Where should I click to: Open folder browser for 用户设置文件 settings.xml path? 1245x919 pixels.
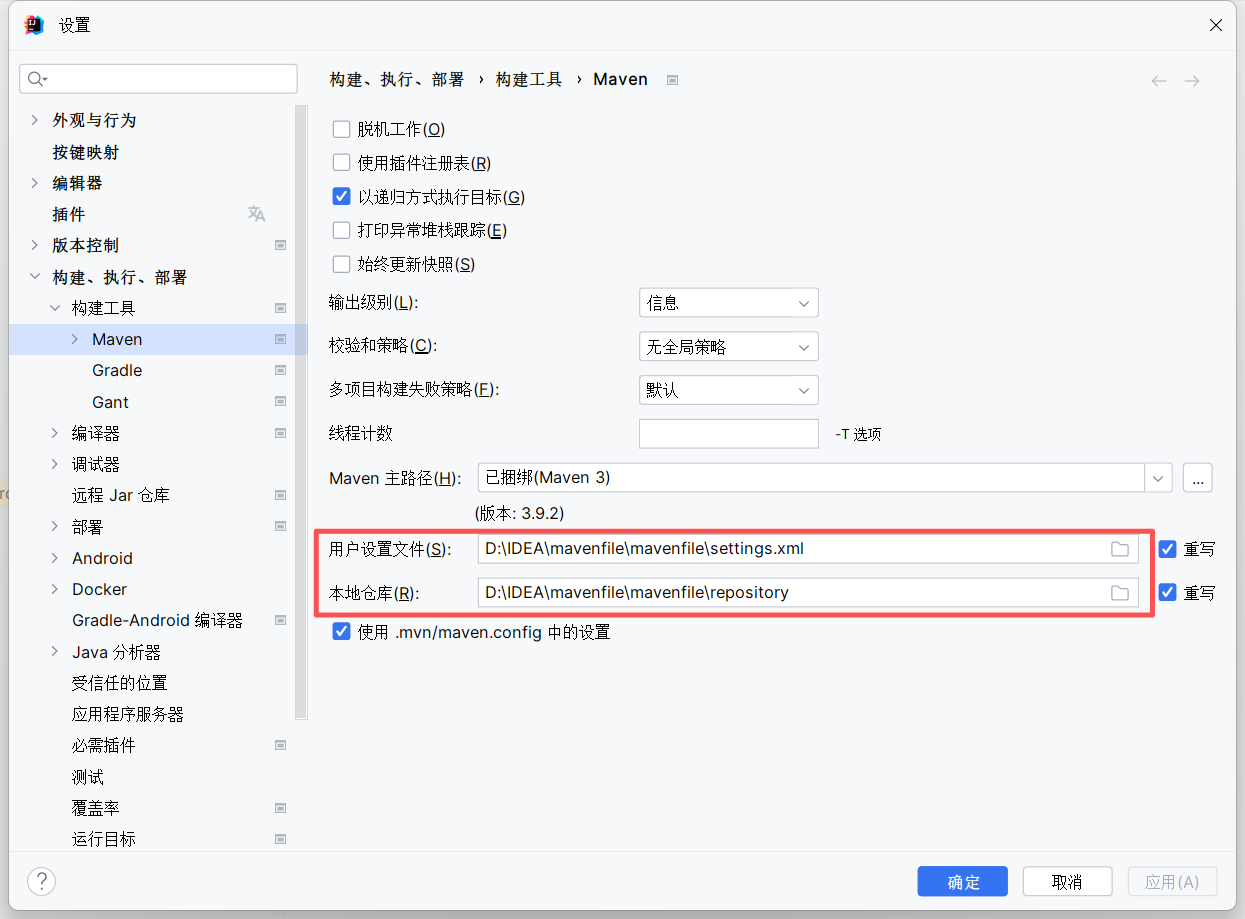[x=1119, y=548]
